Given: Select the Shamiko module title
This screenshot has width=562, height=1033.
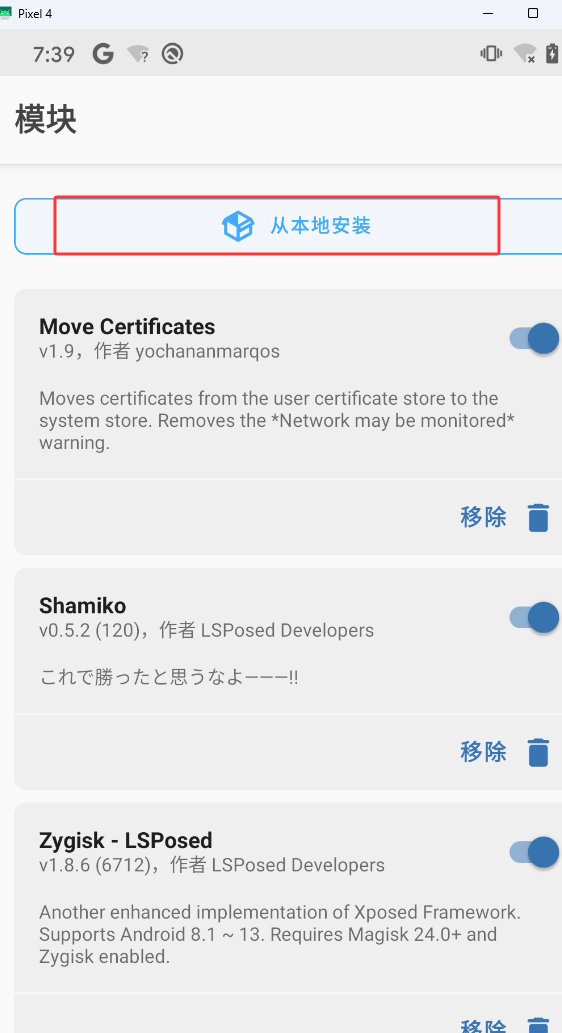Looking at the screenshot, I should (x=82, y=605).
